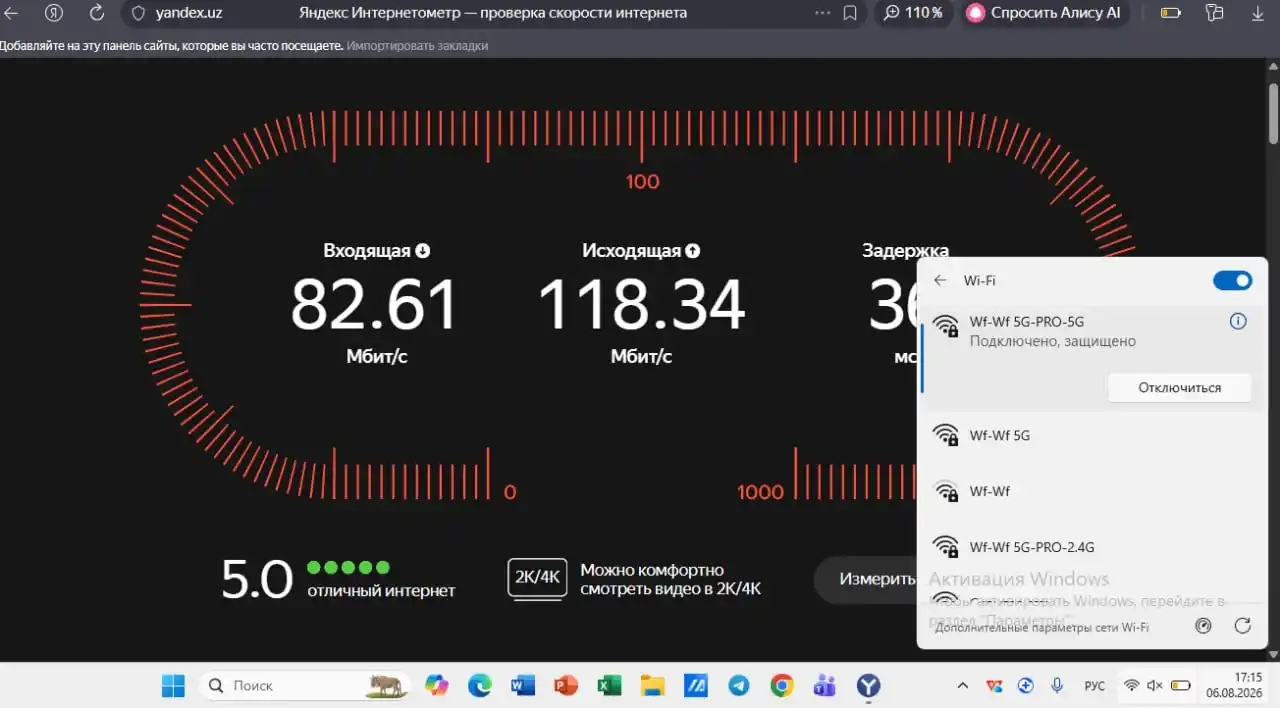
Task: Open the blue slash app icon in taskbar
Action: tap(696, 685)
